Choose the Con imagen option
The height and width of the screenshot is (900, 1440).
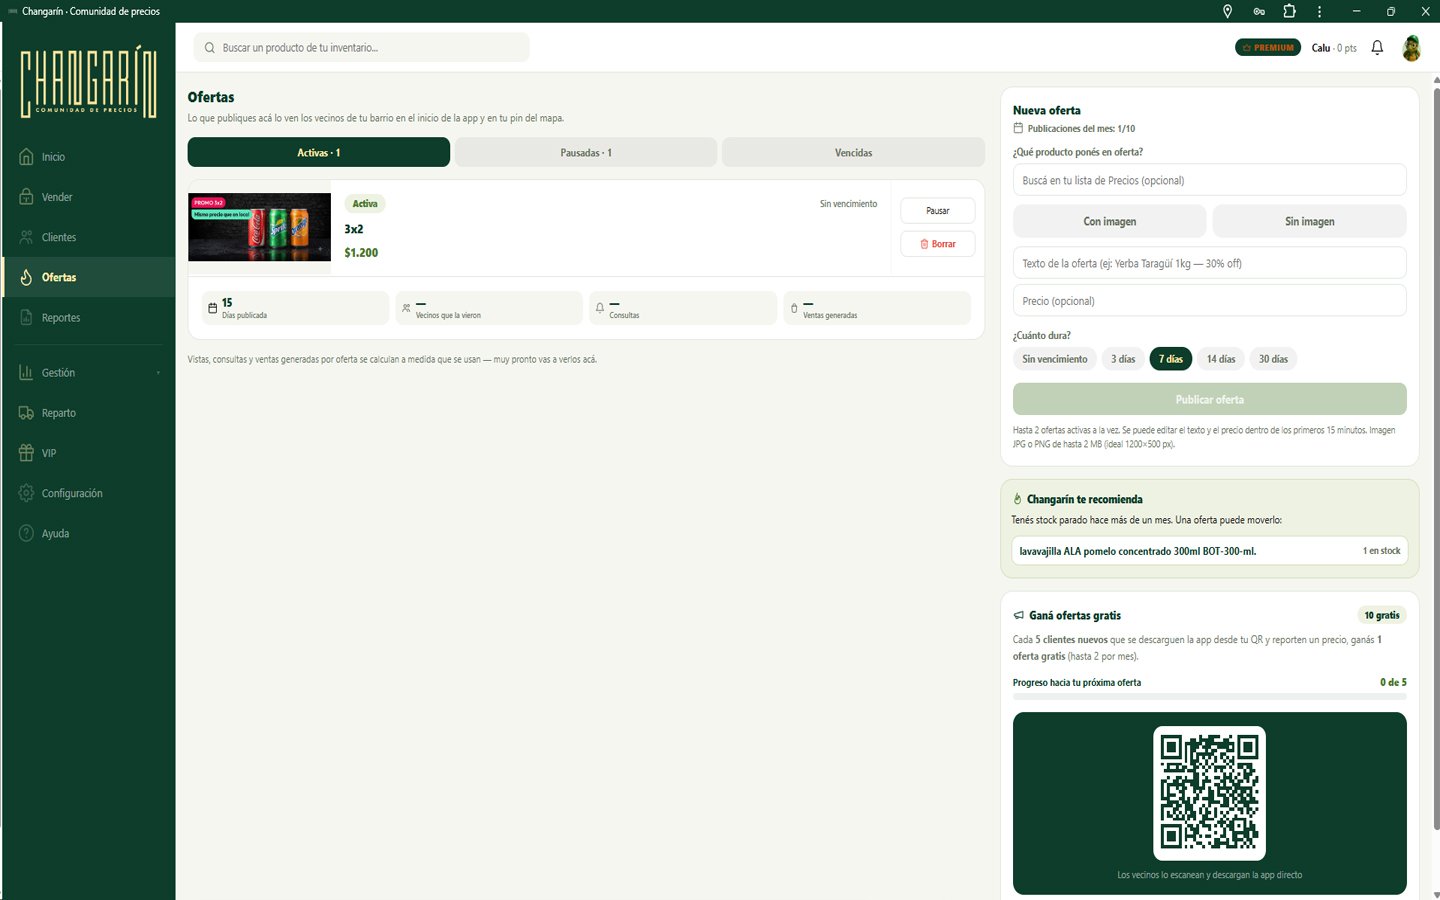[x=1110, y=221]
